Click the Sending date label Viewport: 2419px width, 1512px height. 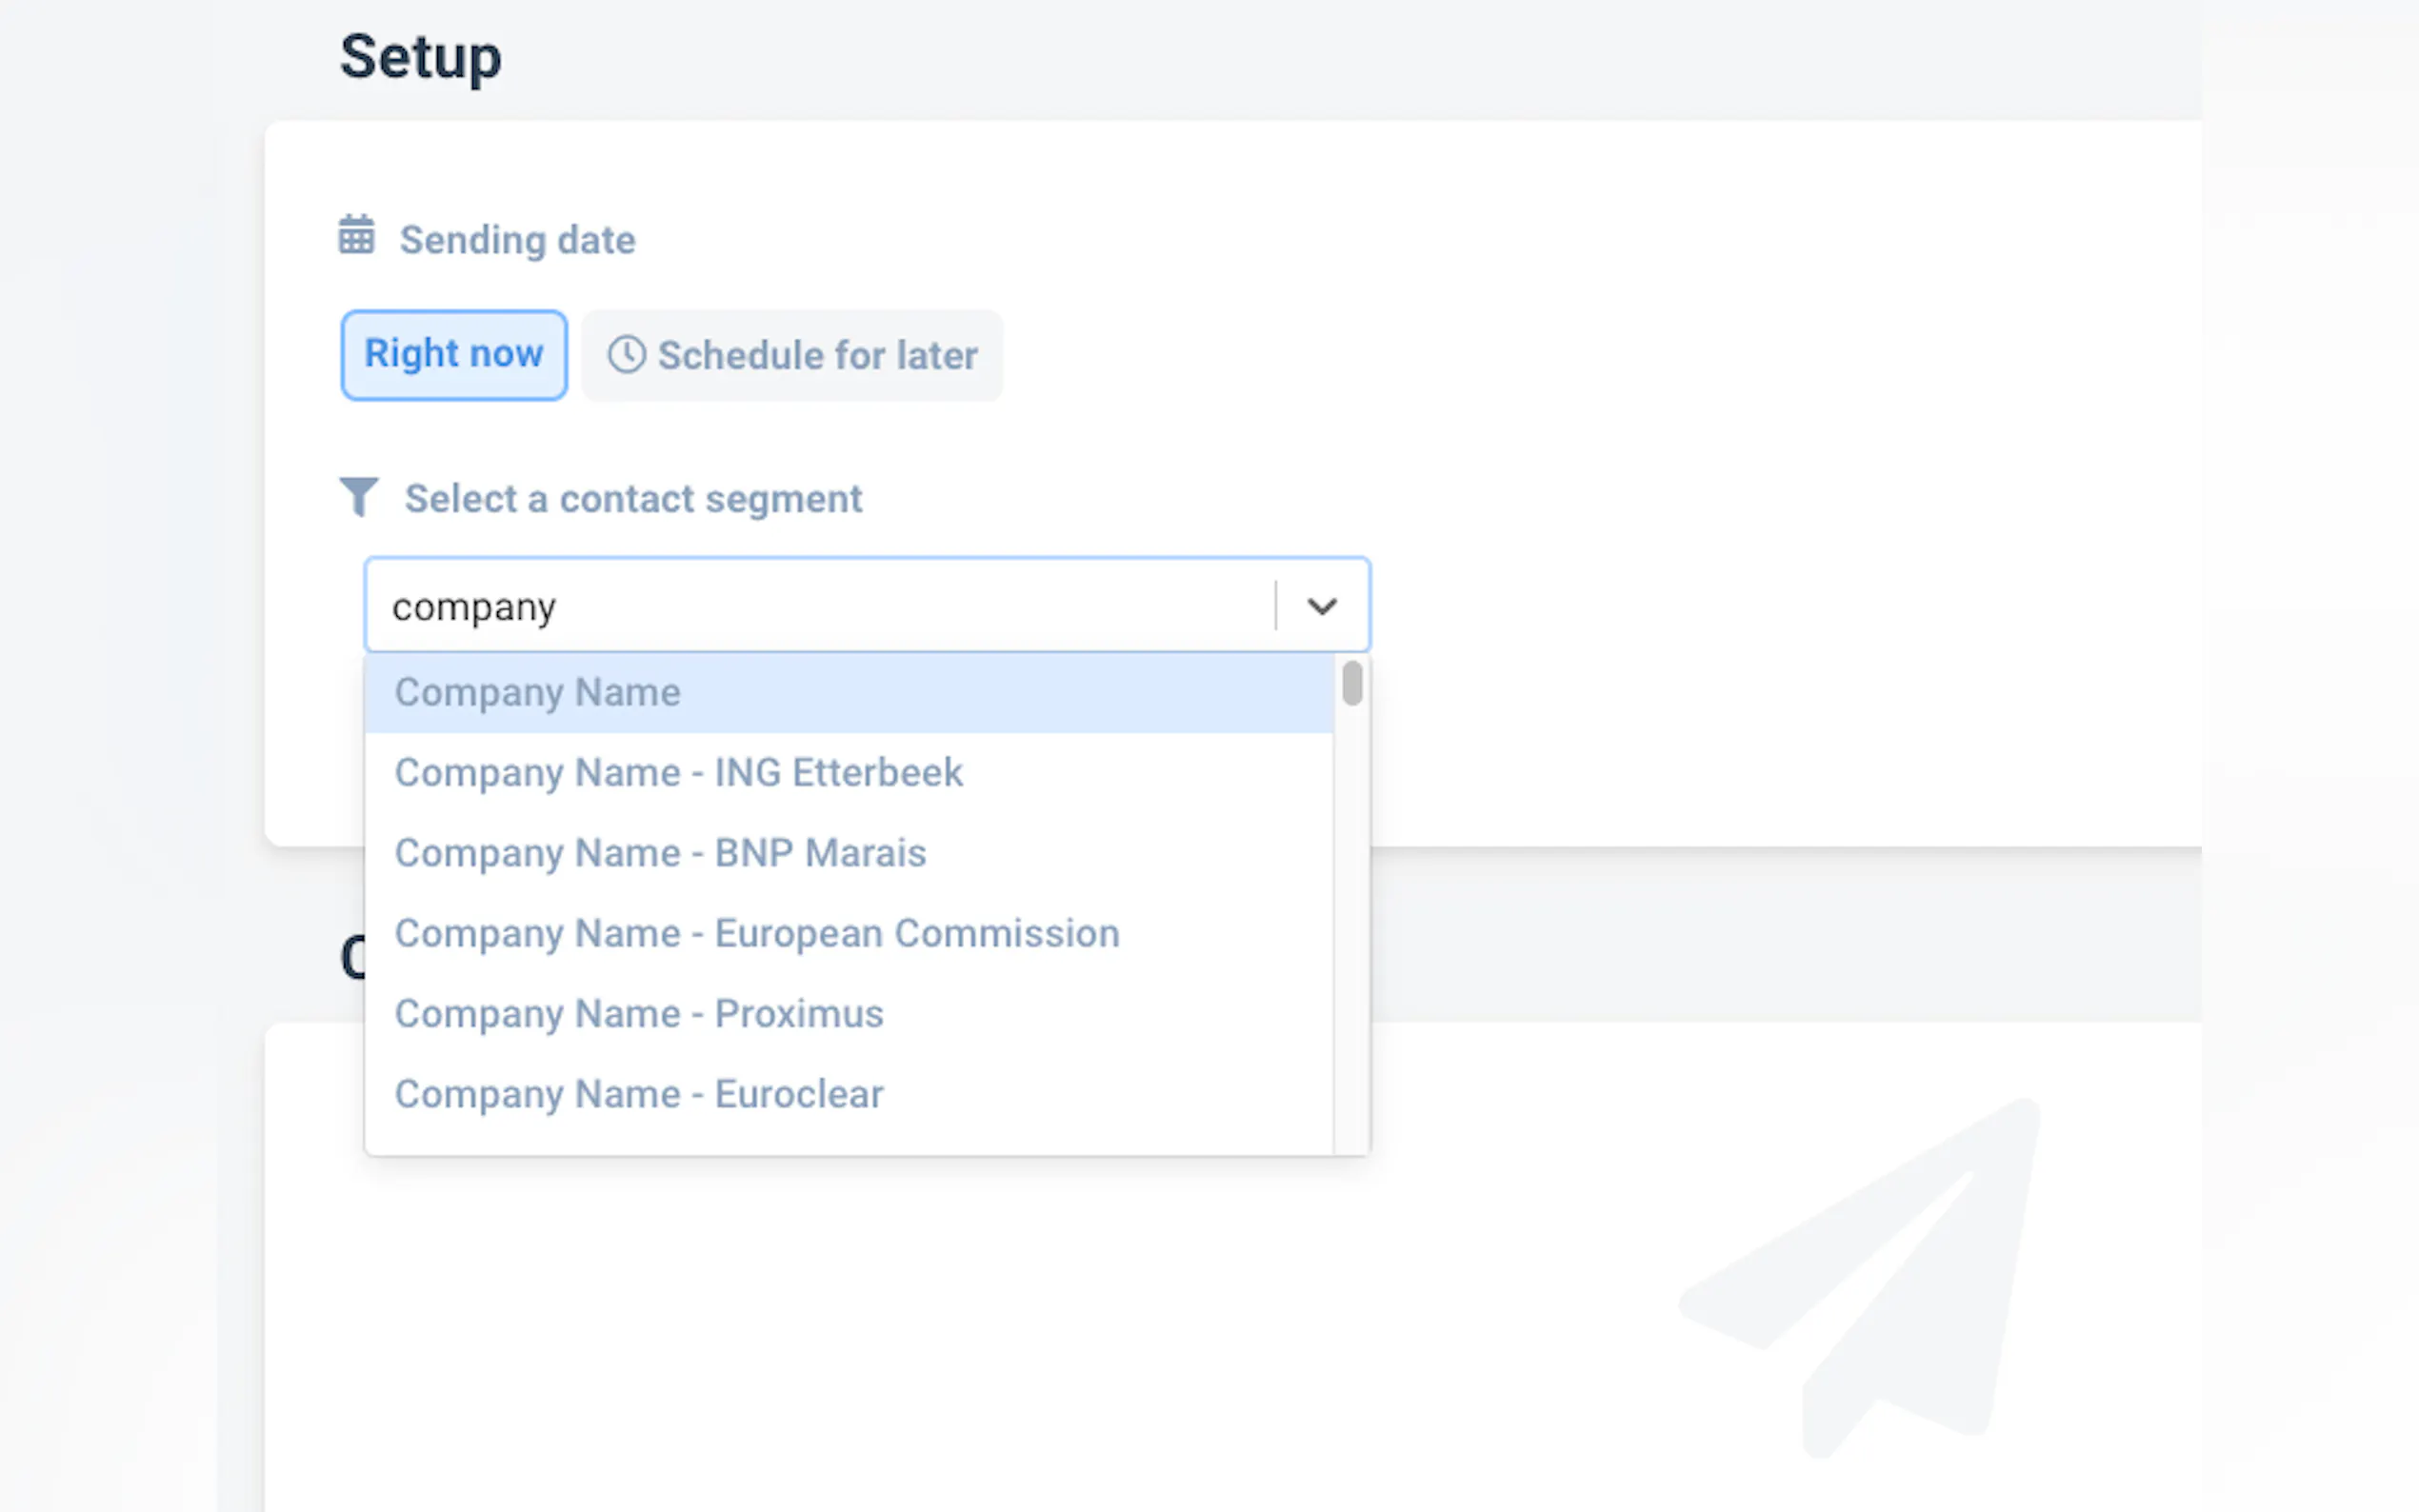[x=517, y=240]
